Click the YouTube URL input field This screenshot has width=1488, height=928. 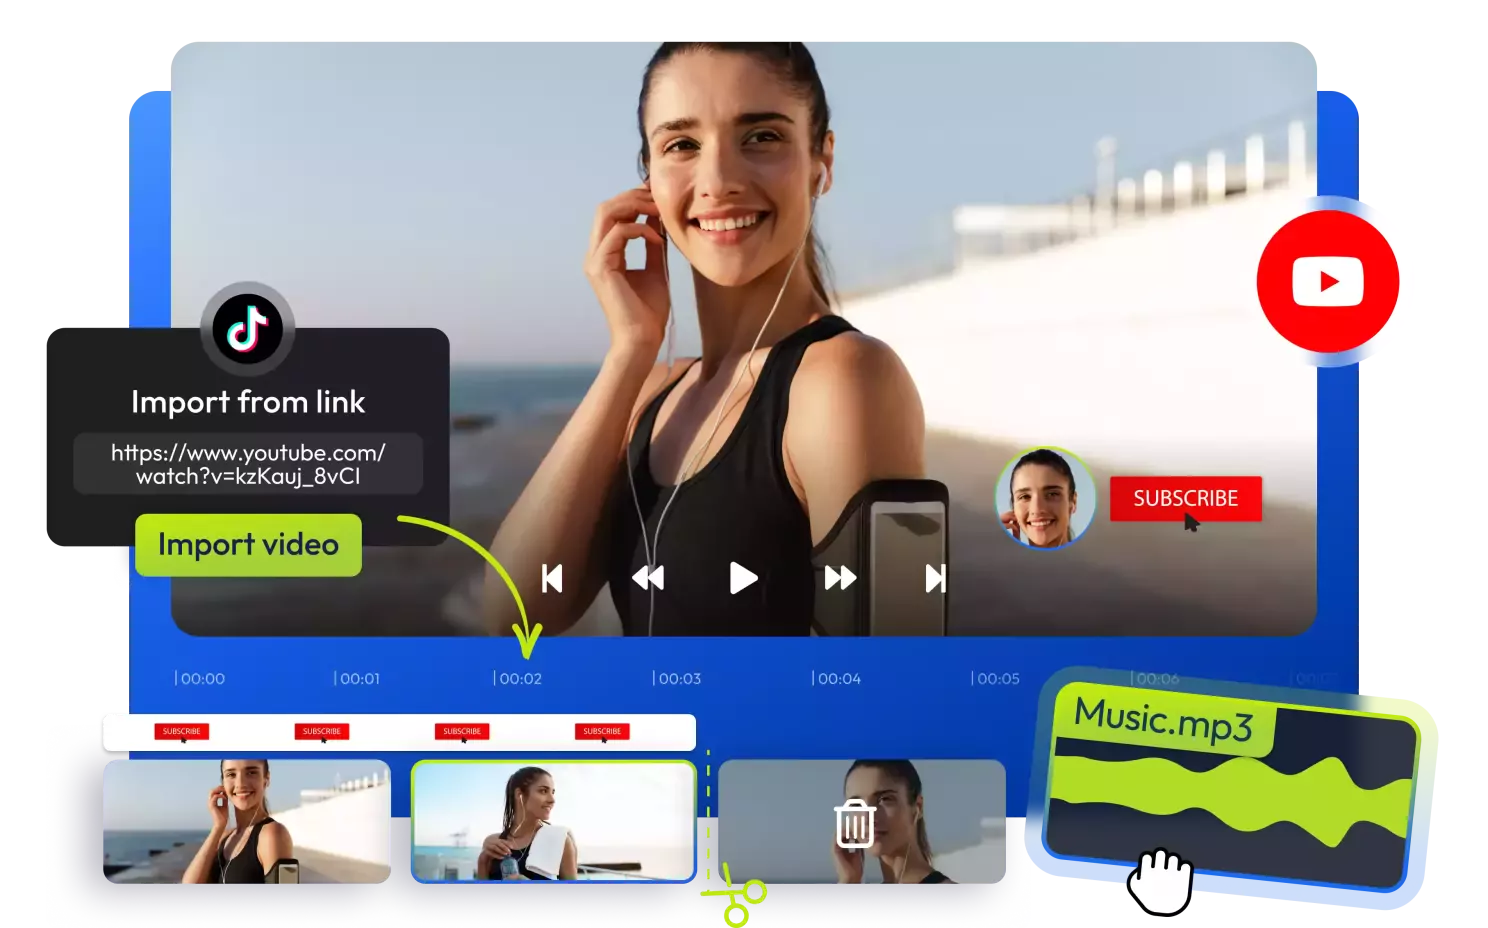click(x=248, y=464)
